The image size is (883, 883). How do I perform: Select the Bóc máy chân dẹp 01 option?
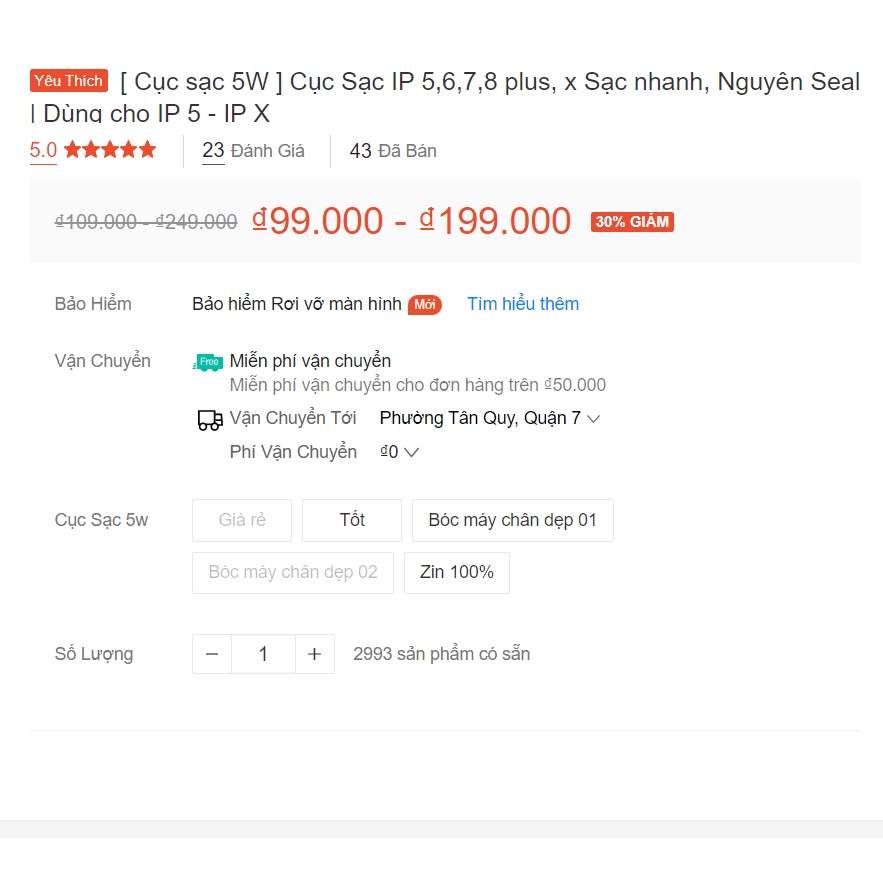(512, 520)
